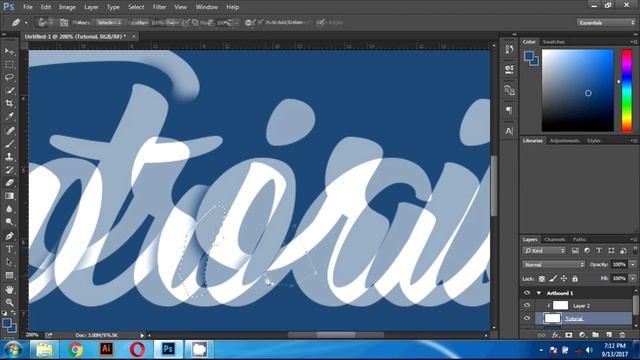Open the Character panel icon

[509, 131]
